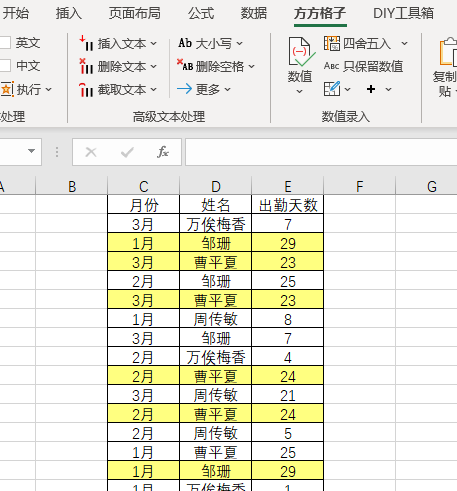The height and width of the screenshot is (491, 457).
Task: Select the 方方格子 tab
Action: tap(320, 14)
